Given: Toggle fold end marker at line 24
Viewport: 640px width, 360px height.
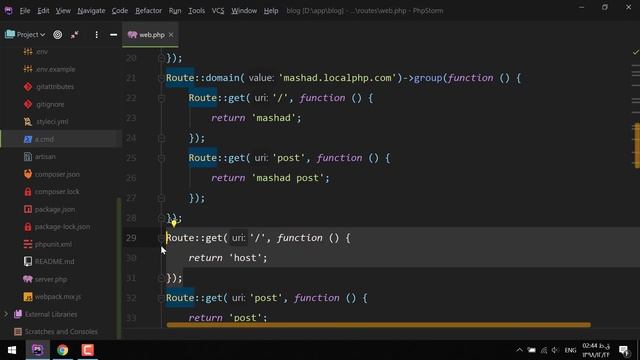Looking at the screenshot, I should [x=161, y=138].
